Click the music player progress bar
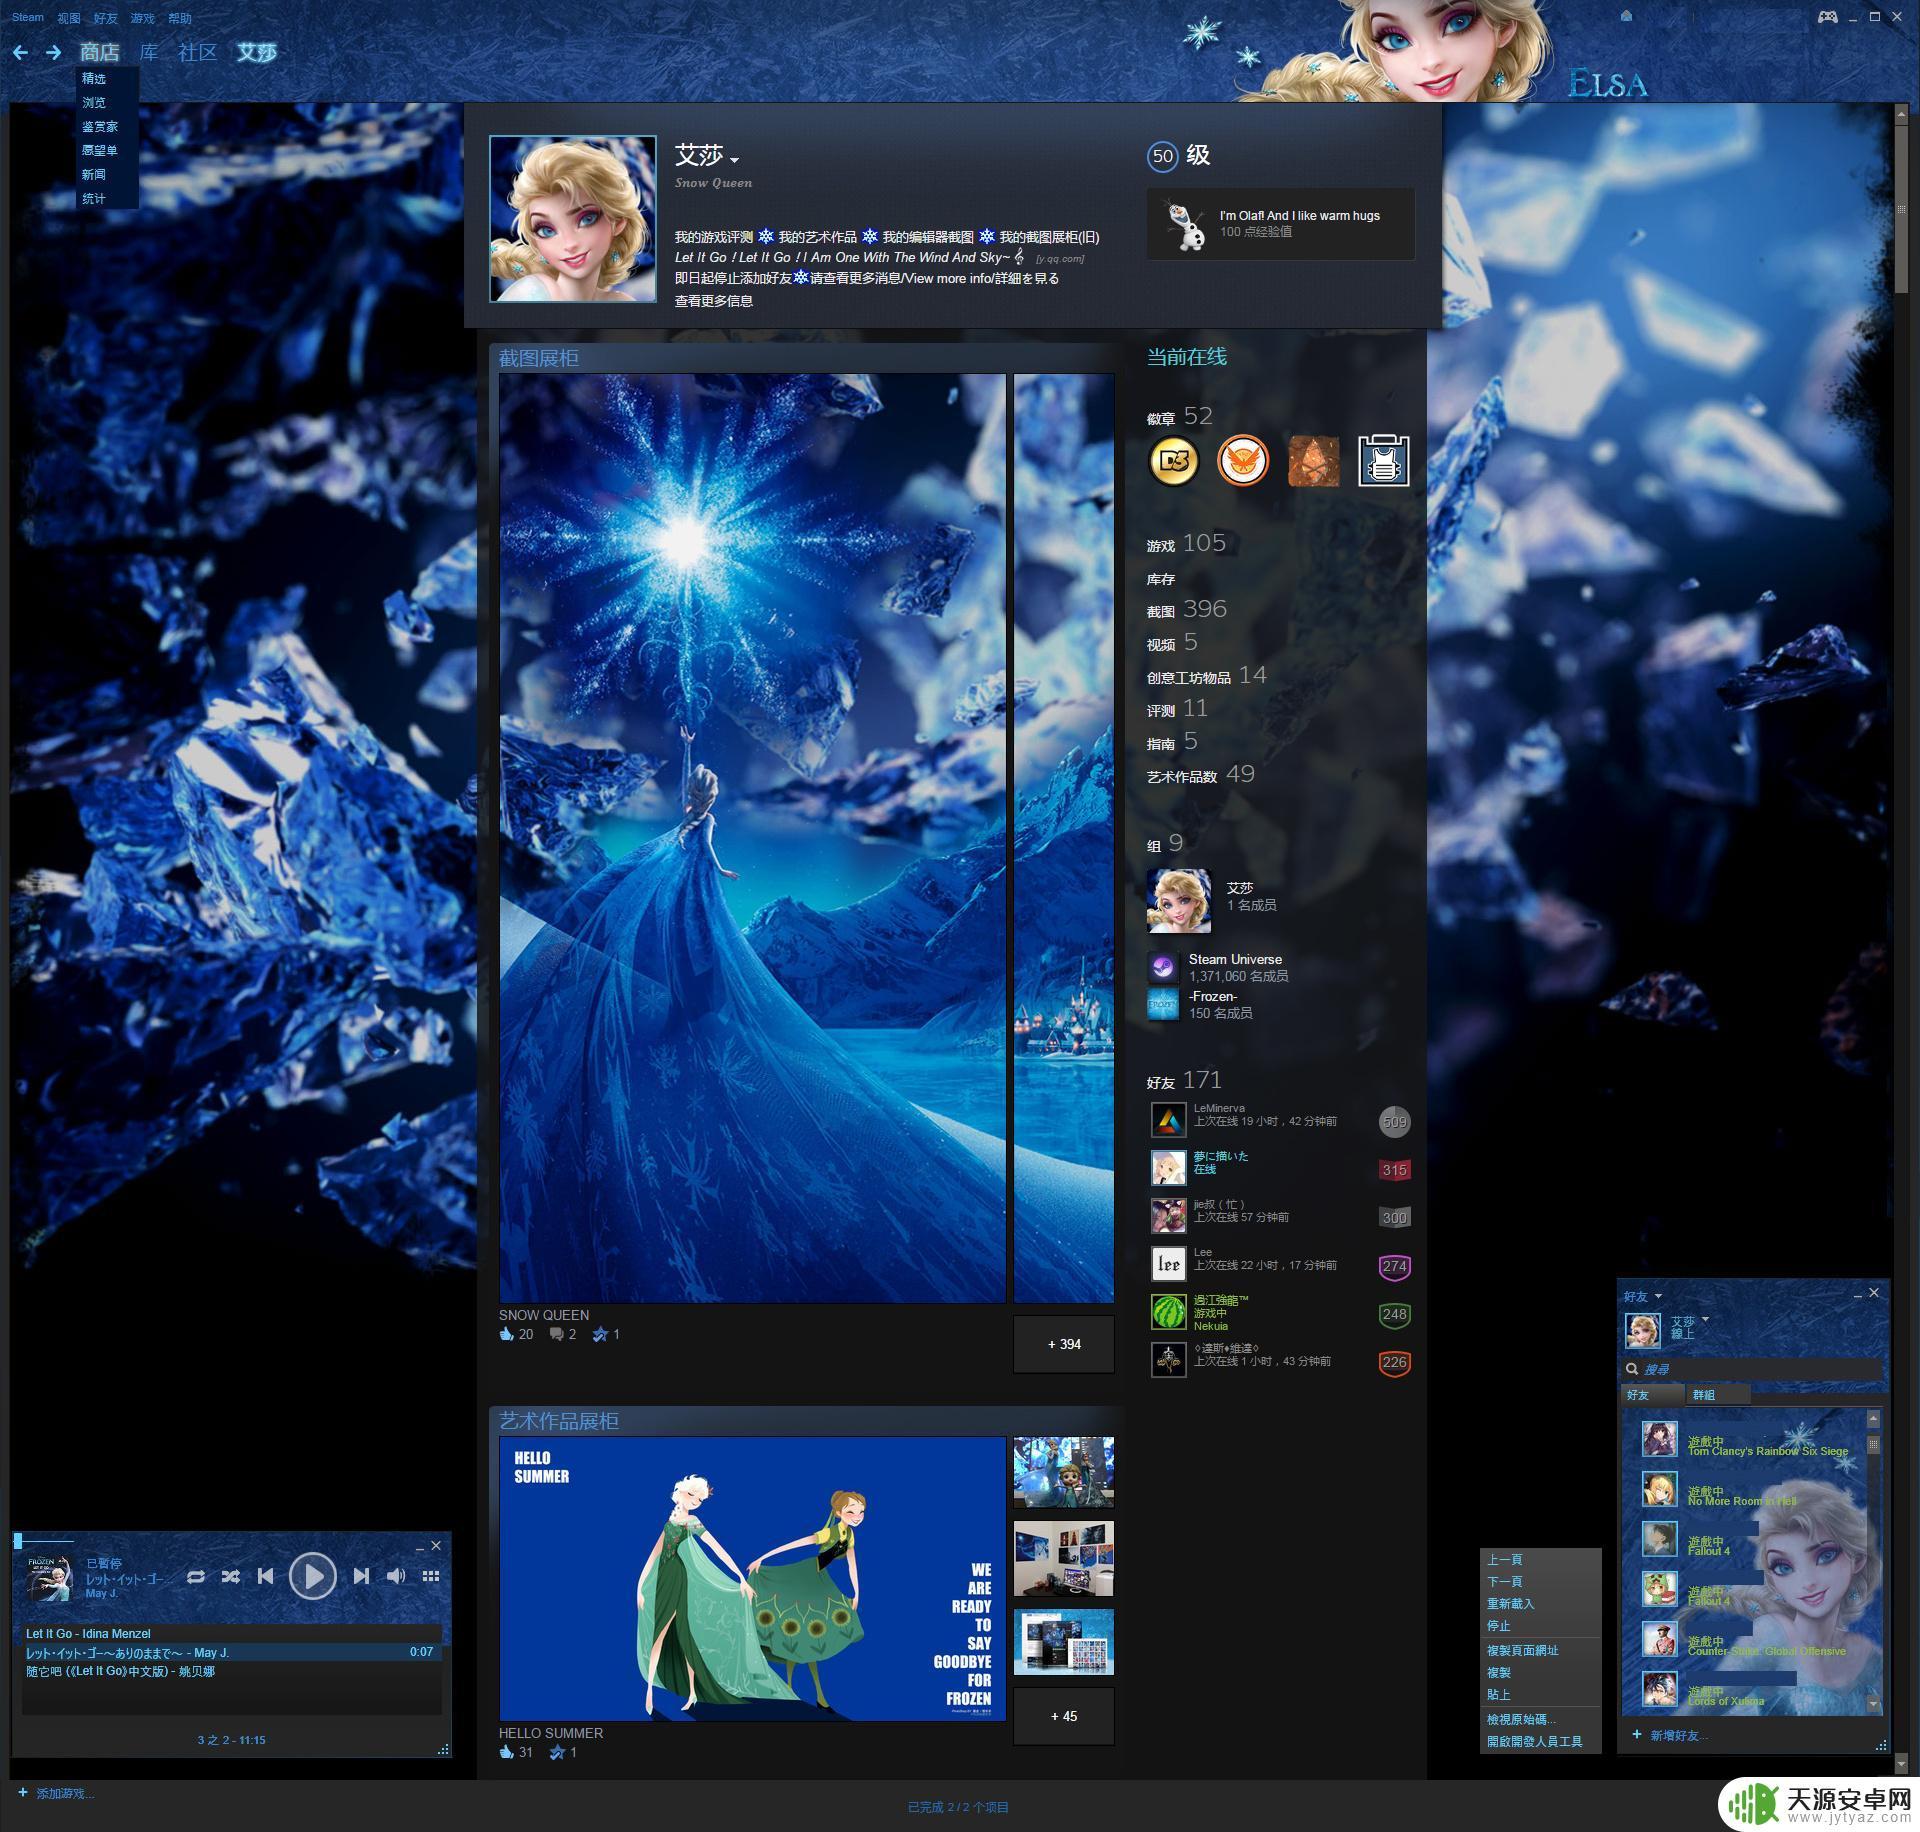1920x1832 pixels. coord(45,1541)
